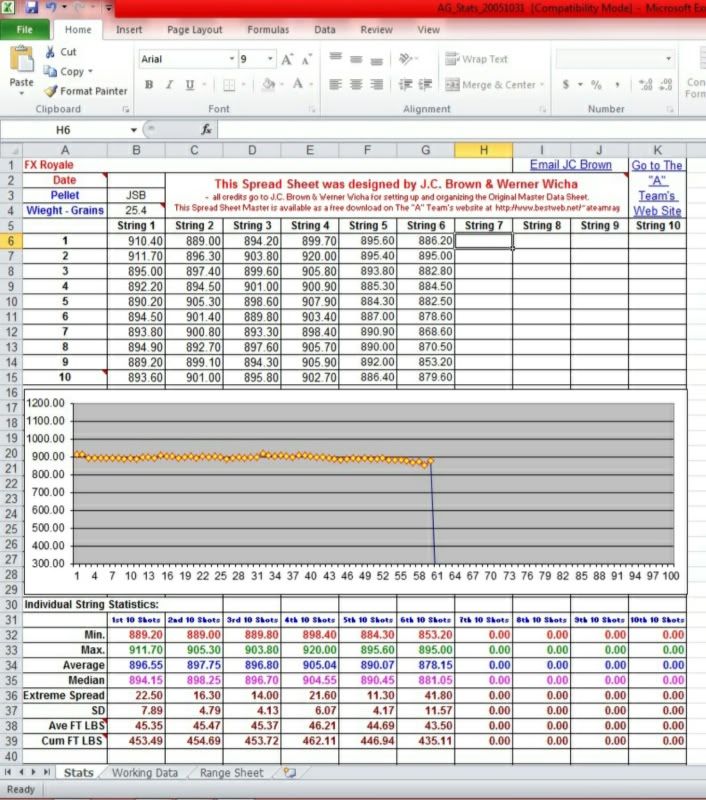Toggle Bold formatting
The image size is (706, 800).
point(148,85)
